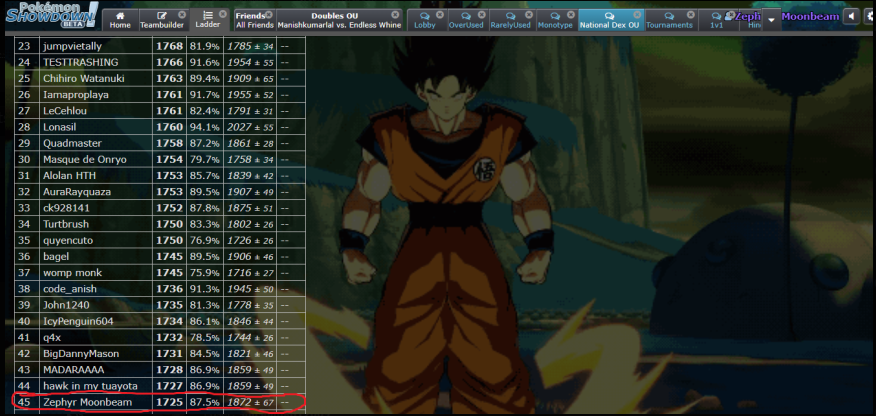Close the Monotype tab
The height and width of the screenshot is (416, 876).
[570, 15]
